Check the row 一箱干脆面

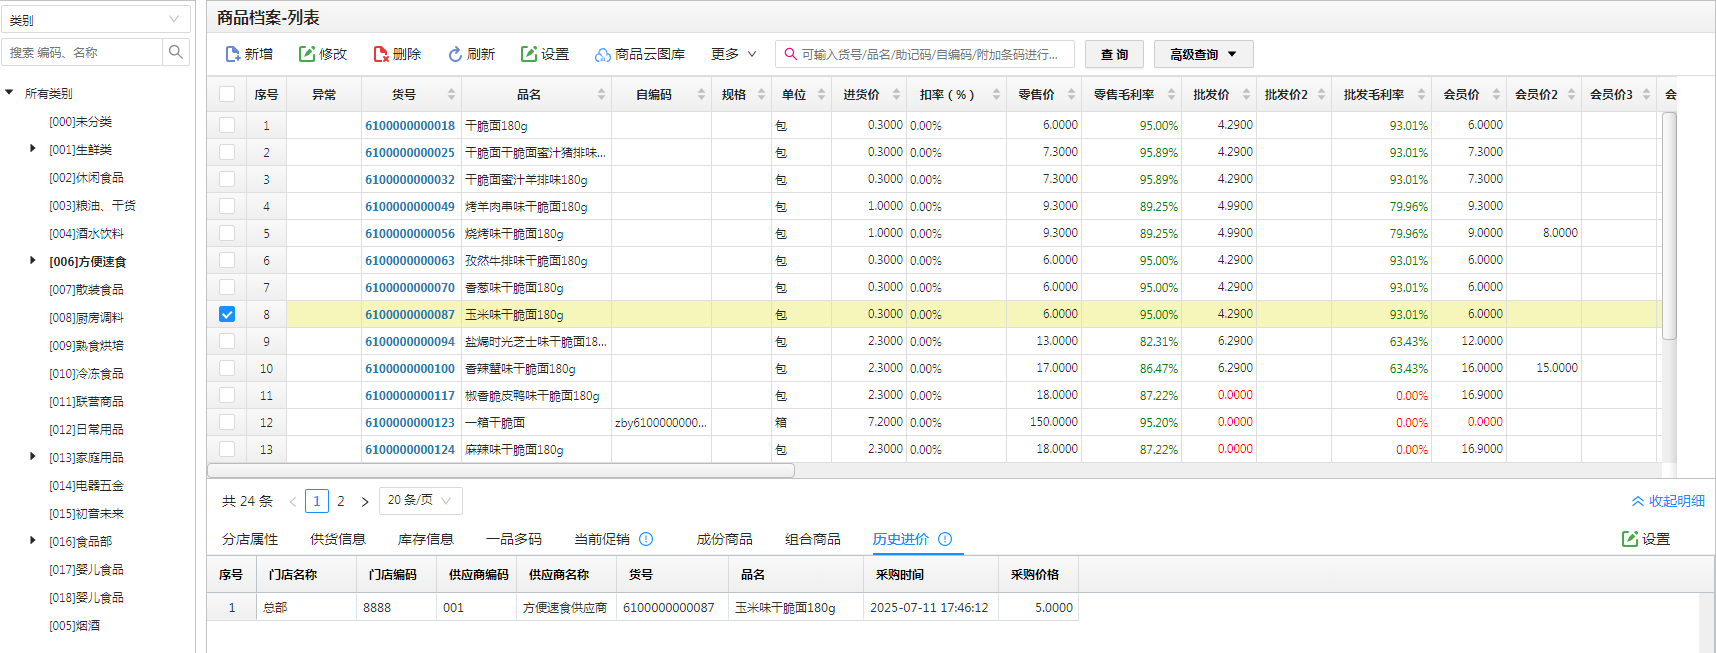(227, 422)
